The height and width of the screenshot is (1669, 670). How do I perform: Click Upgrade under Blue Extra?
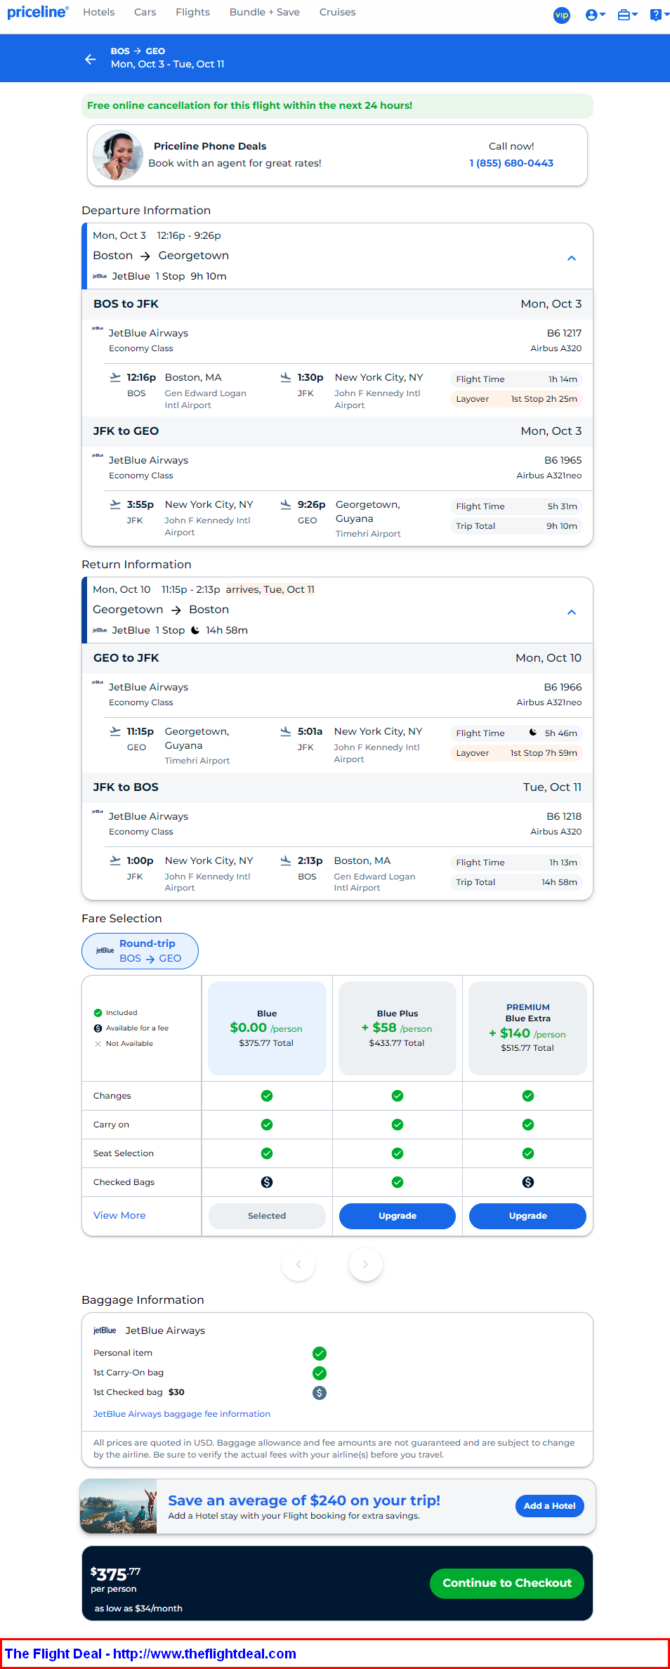coord(528,1216)
